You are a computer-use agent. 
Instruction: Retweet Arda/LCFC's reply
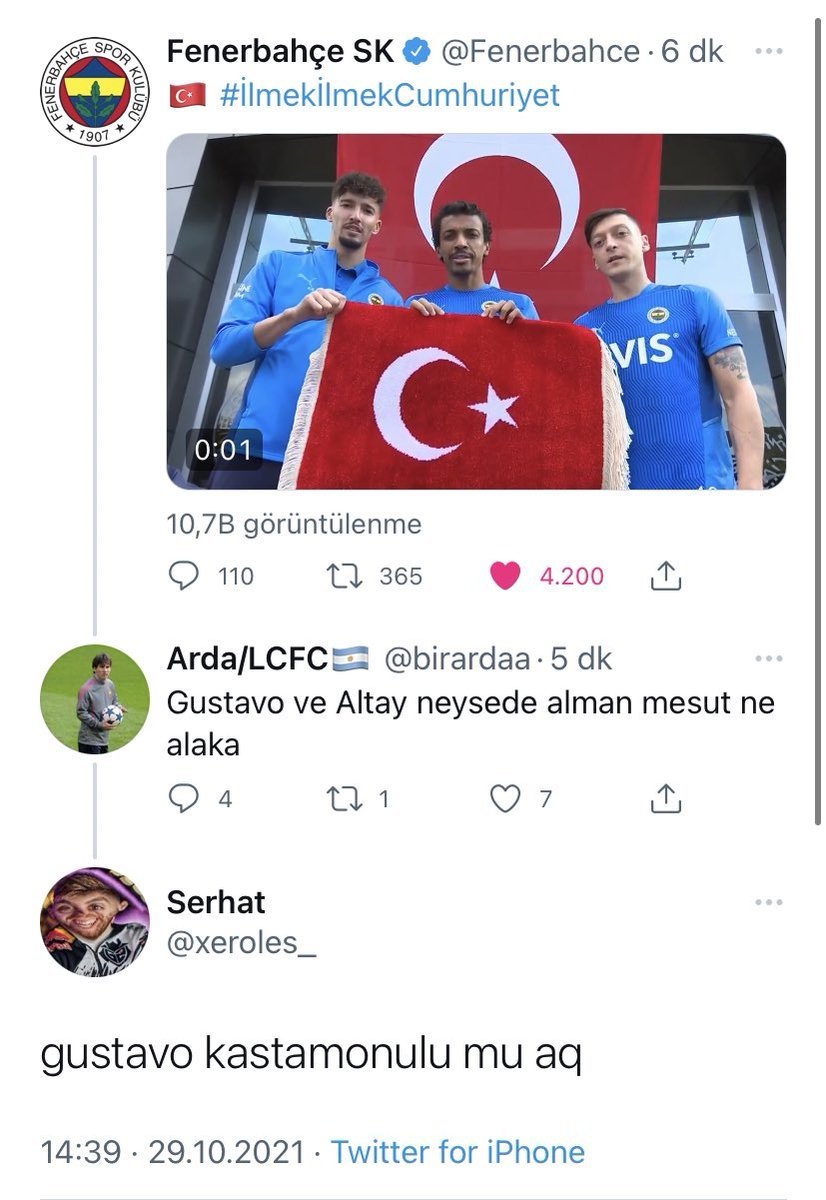(343, 799)
